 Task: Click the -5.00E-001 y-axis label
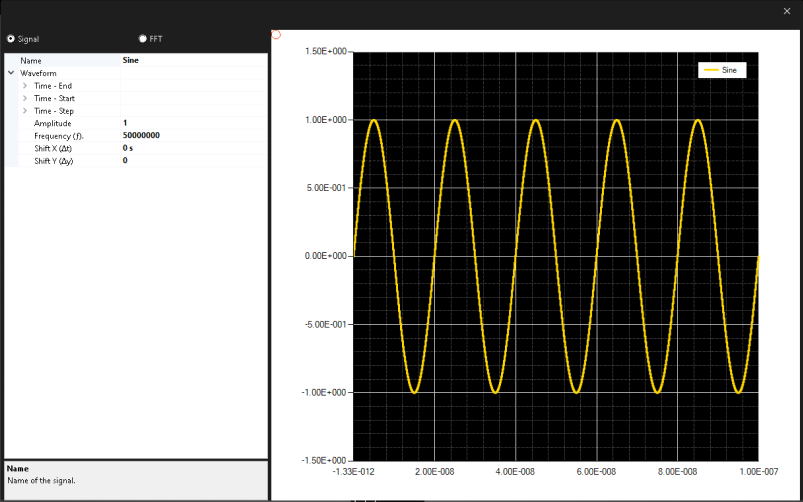click(325, 324)
